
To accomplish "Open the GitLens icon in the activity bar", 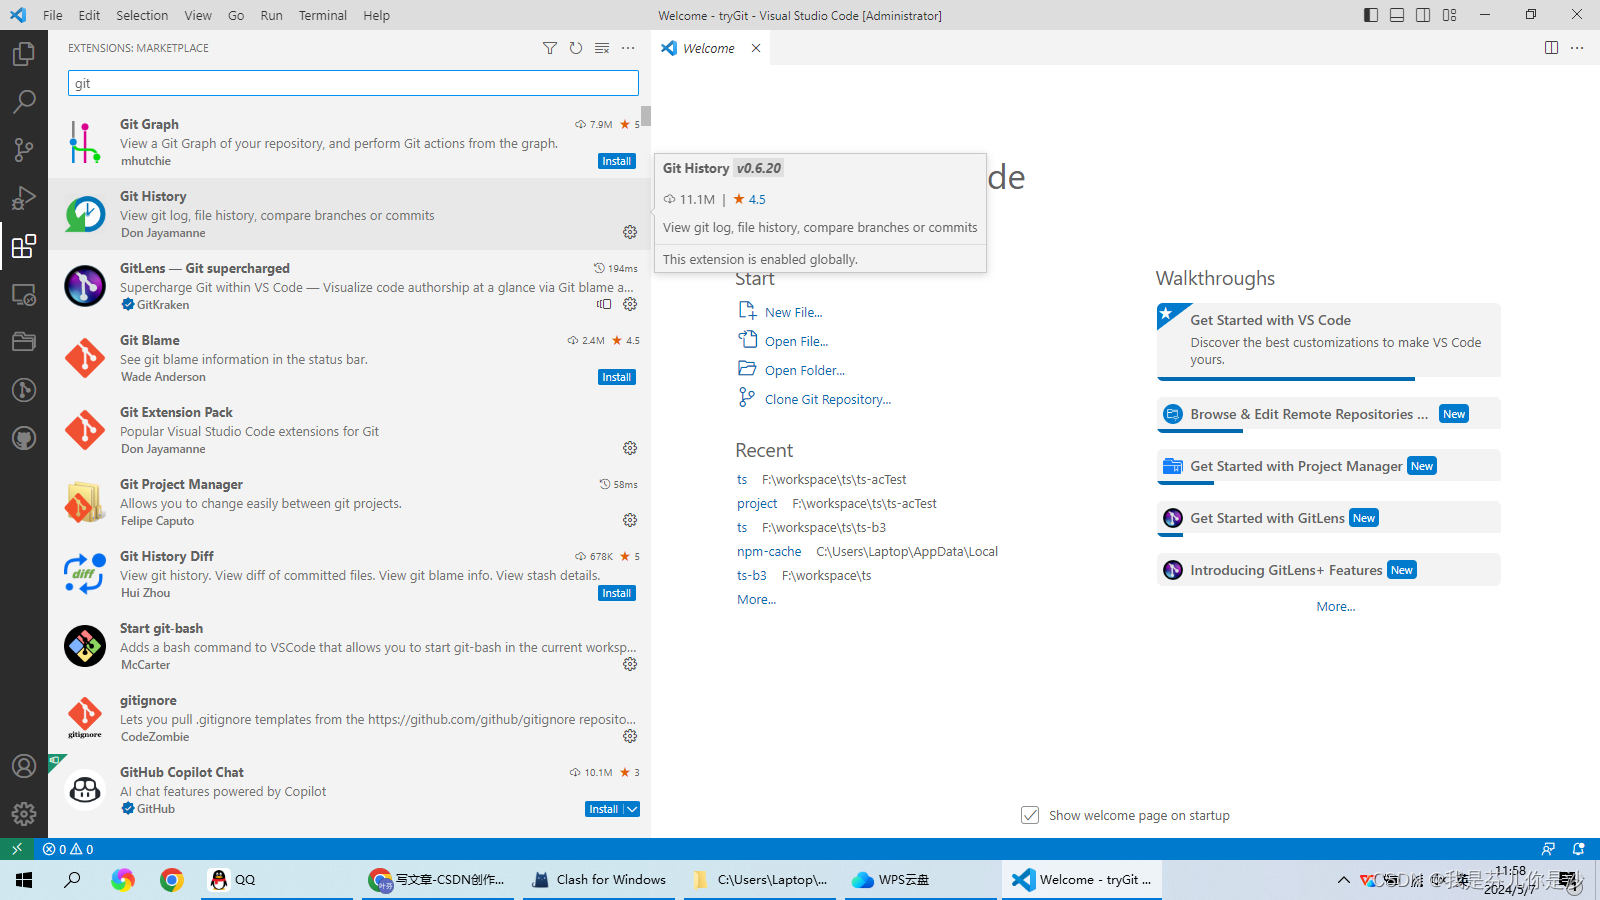I will [24, 390].
